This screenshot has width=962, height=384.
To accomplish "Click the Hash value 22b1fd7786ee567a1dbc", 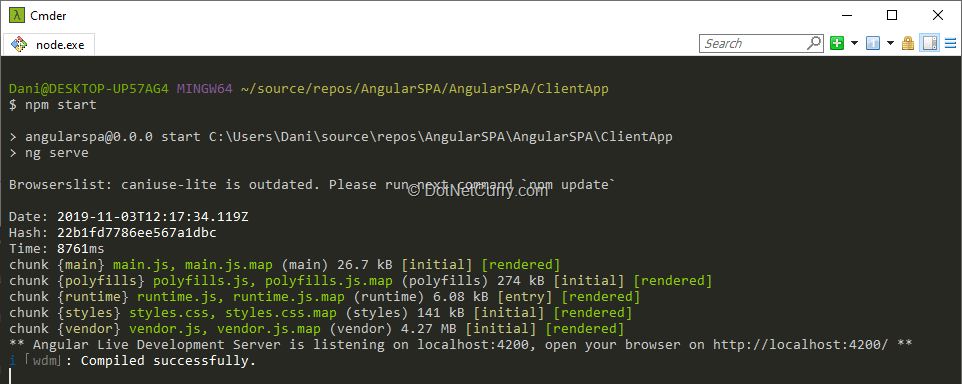I will tap(137, 233).
